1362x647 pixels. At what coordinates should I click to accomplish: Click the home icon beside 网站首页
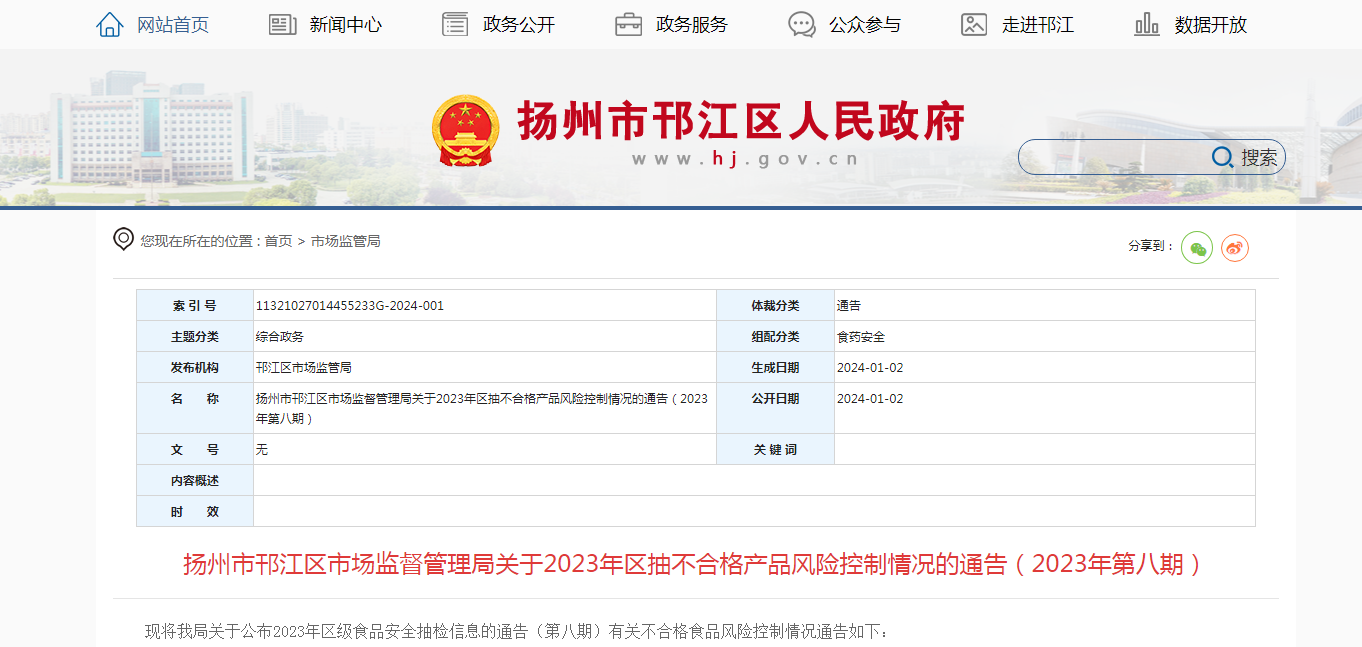[110, 25]
